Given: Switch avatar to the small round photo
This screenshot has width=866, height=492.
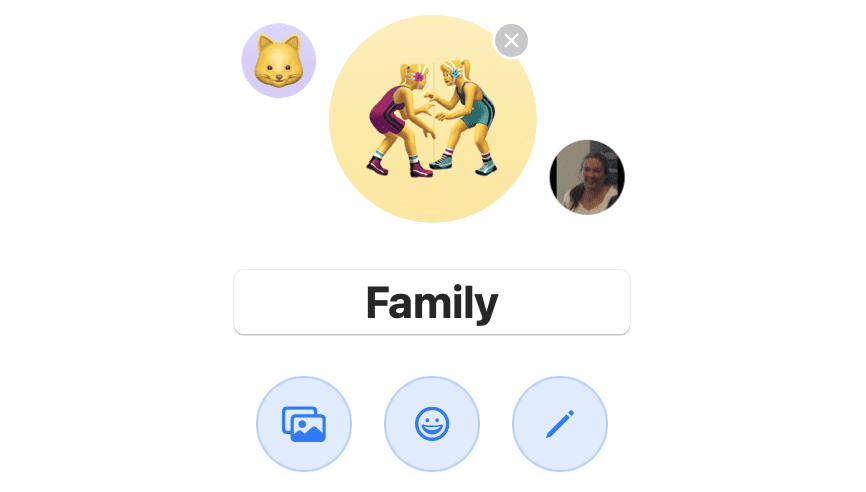Looking at the screenshot, I should coord(587,177).
